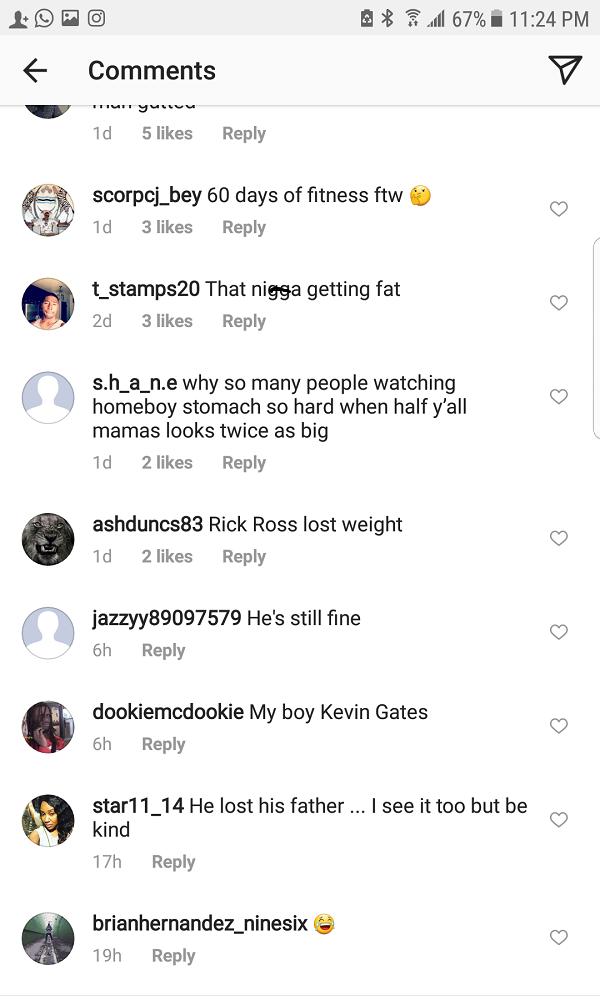Screen dimensions: 600x999
Task: Reply to scorpcj_bey's comment
Action: point(244,227)
